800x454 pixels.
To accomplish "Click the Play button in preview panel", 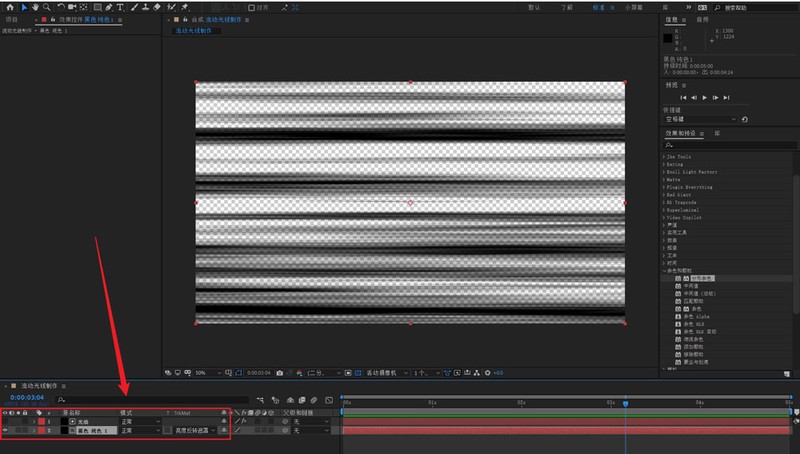I will point(704,97).
